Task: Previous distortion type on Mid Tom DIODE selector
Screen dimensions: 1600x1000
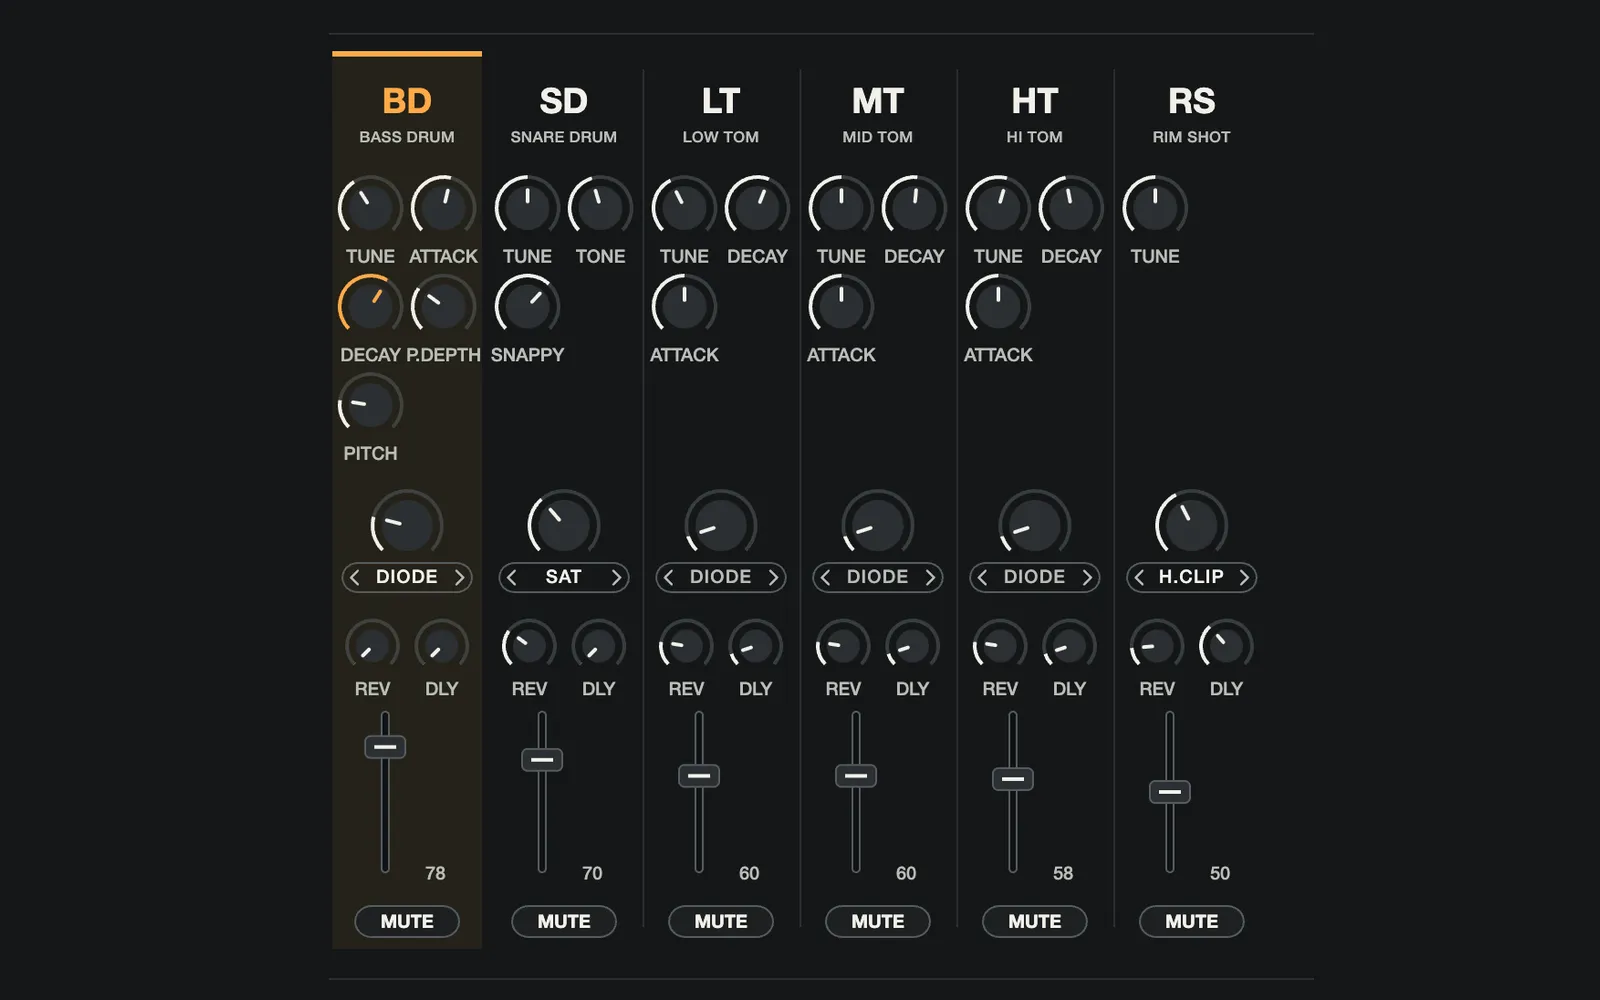Action: 825,577
